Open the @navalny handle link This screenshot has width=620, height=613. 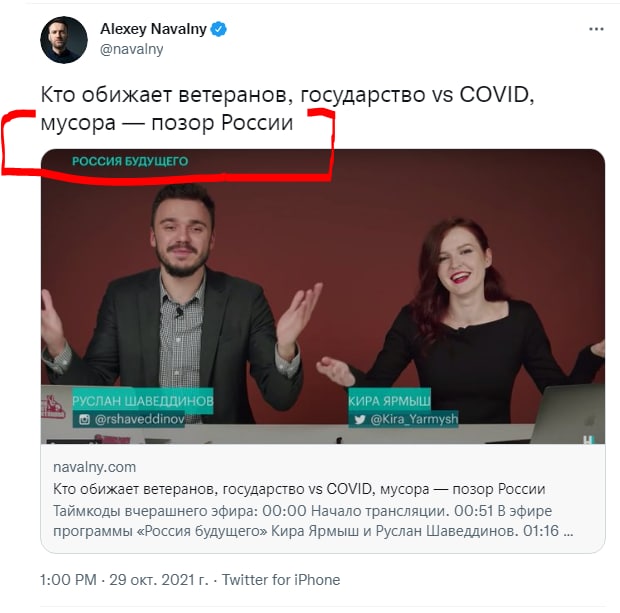point(131,49)
